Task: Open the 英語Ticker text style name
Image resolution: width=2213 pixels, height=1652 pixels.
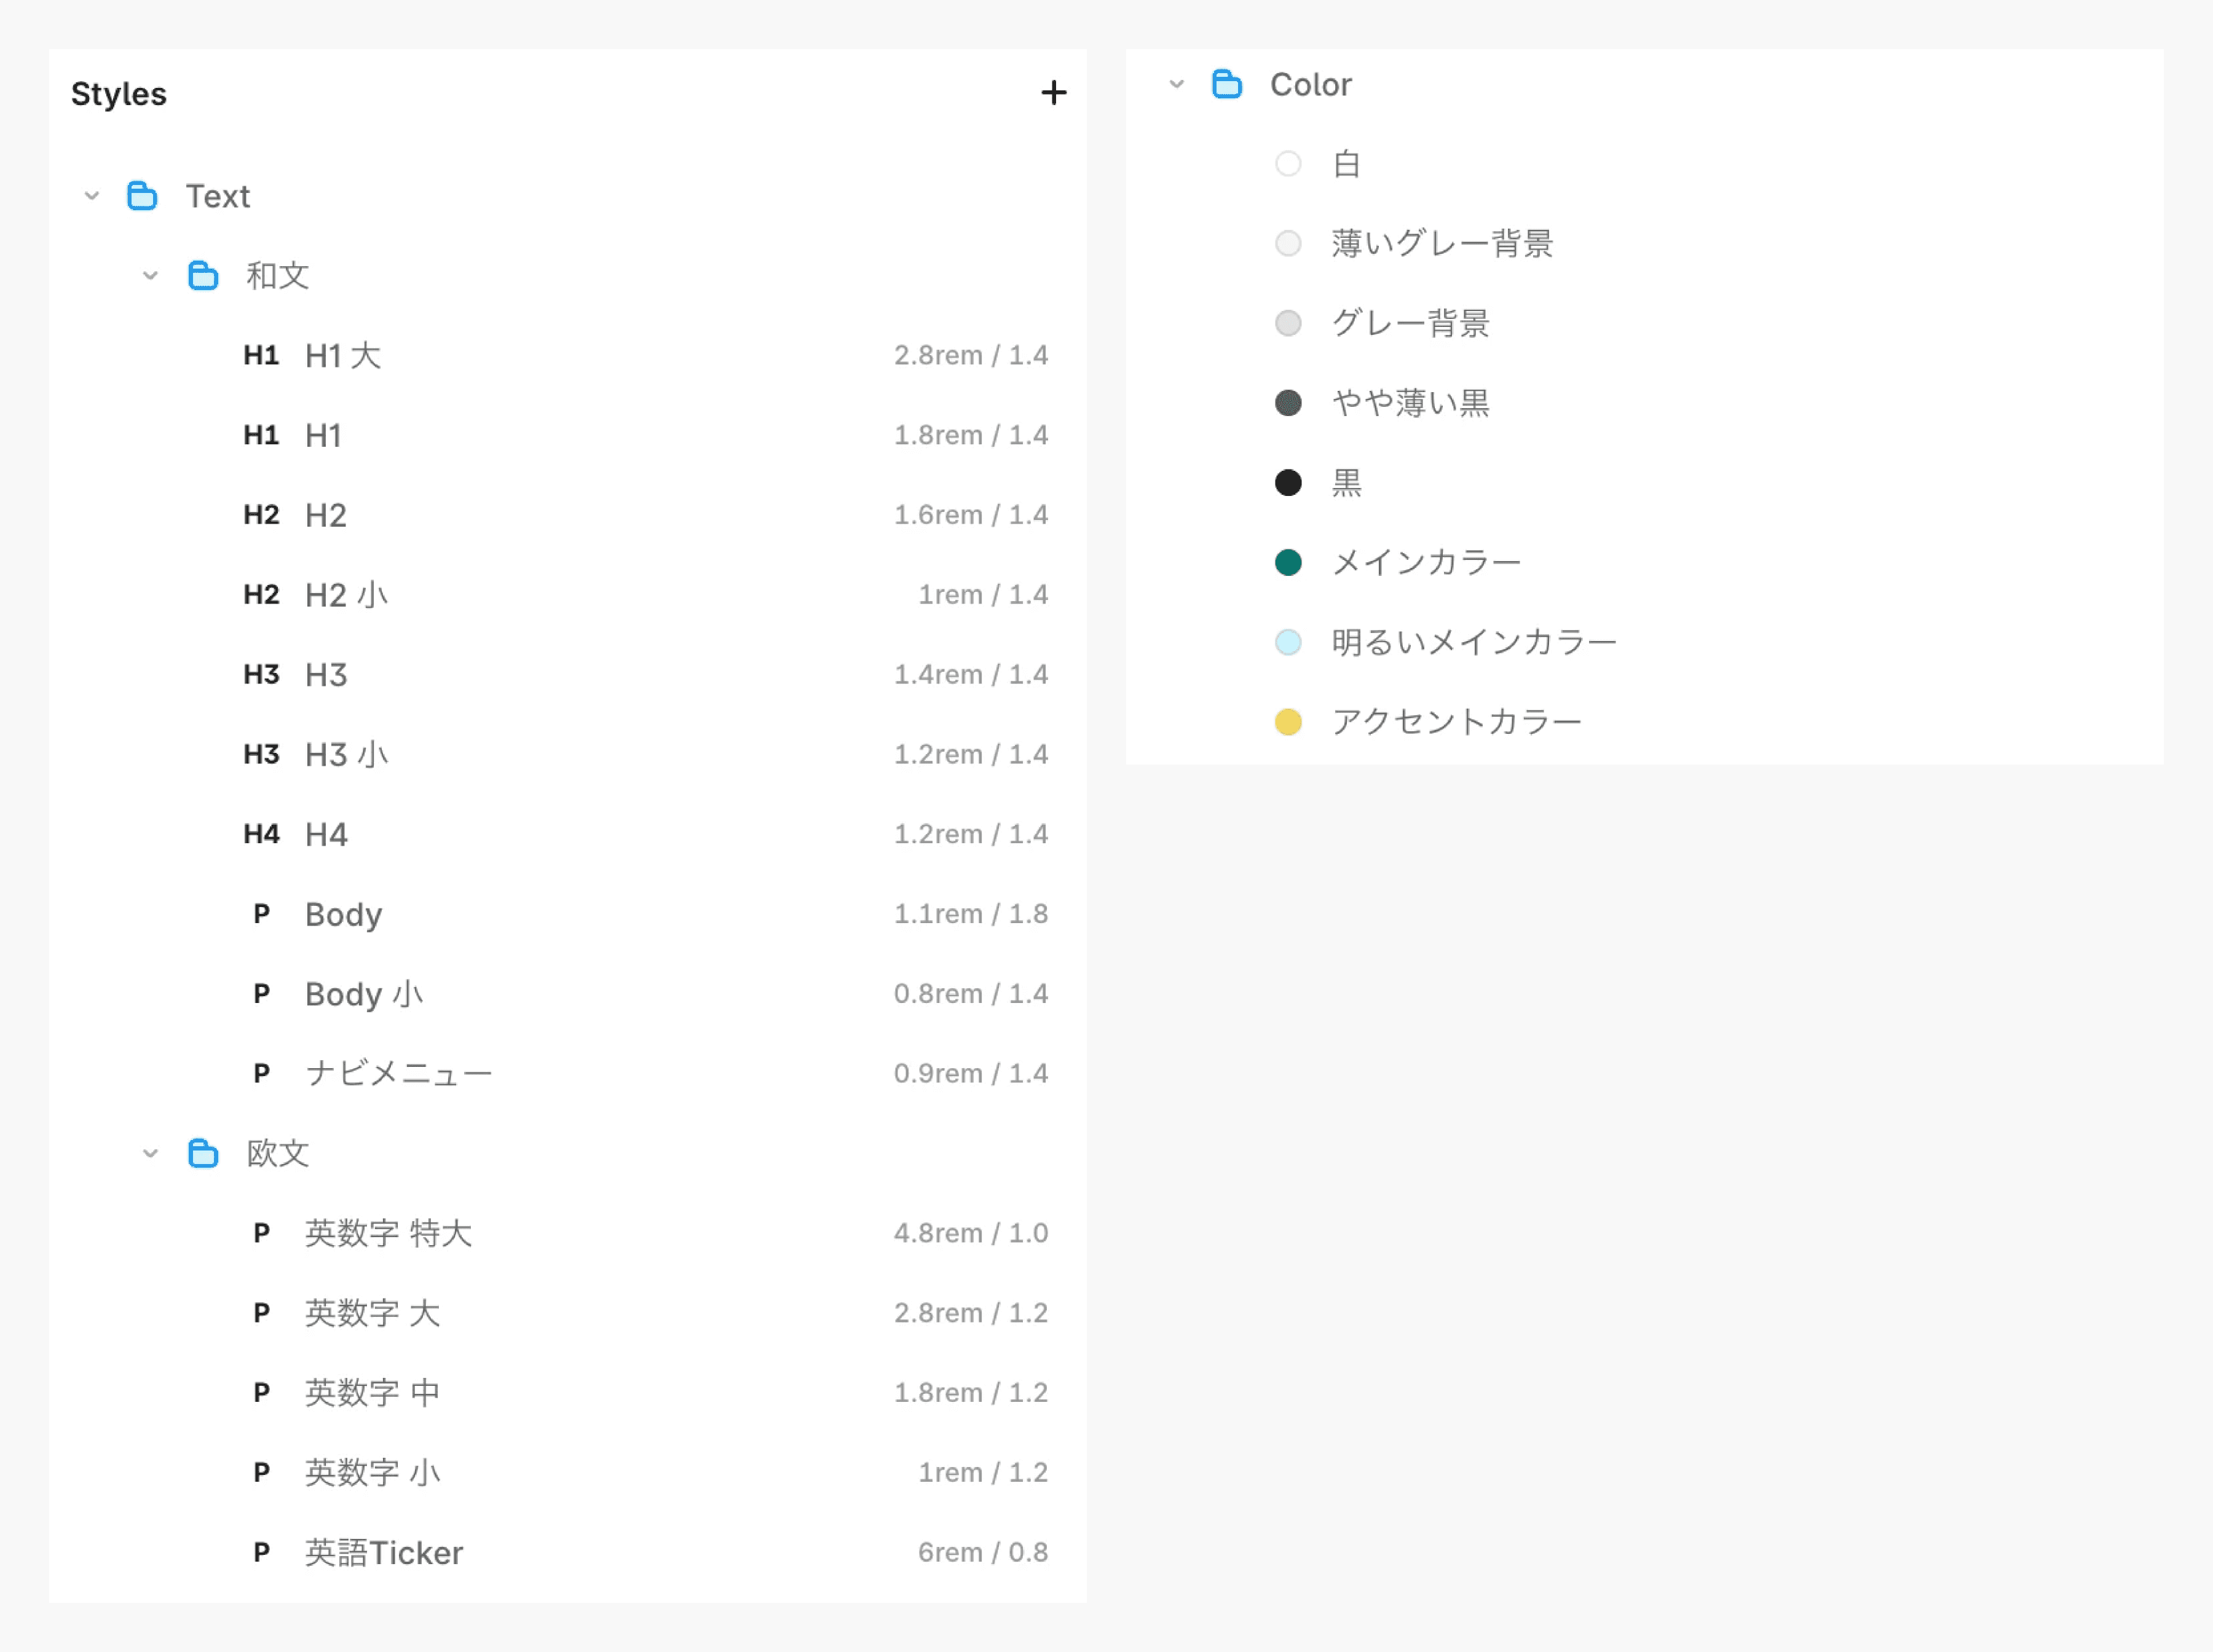Action: tap(384, 1552)
